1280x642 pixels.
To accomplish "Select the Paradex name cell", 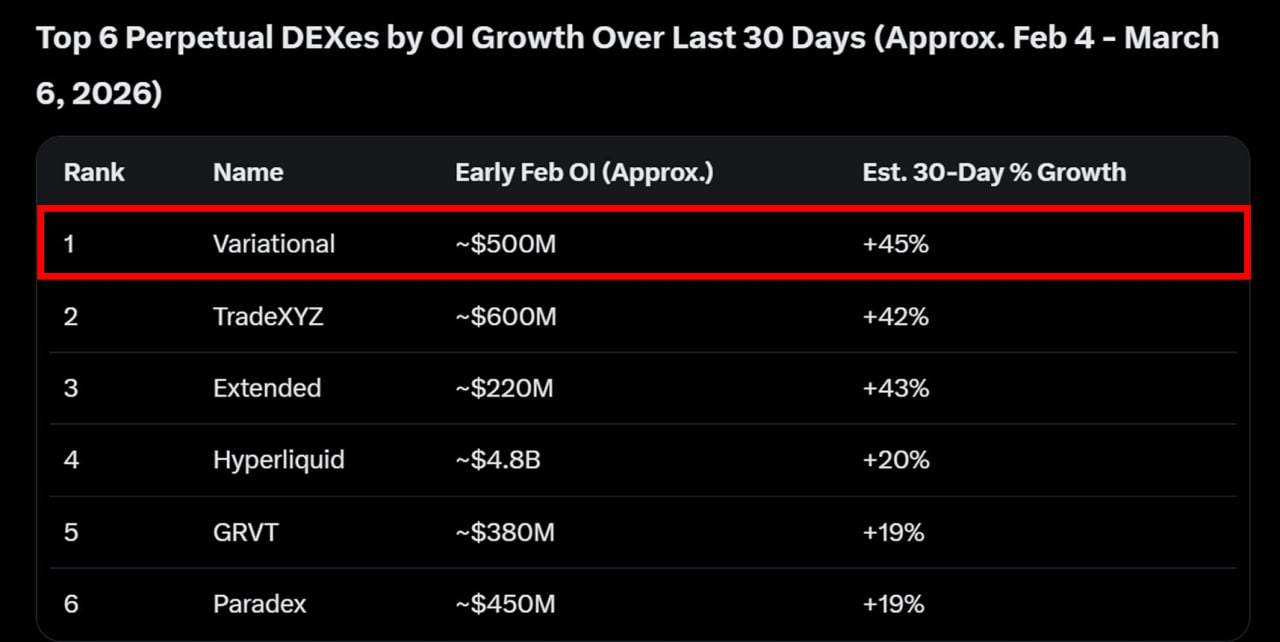I will (x=260, y=604).
